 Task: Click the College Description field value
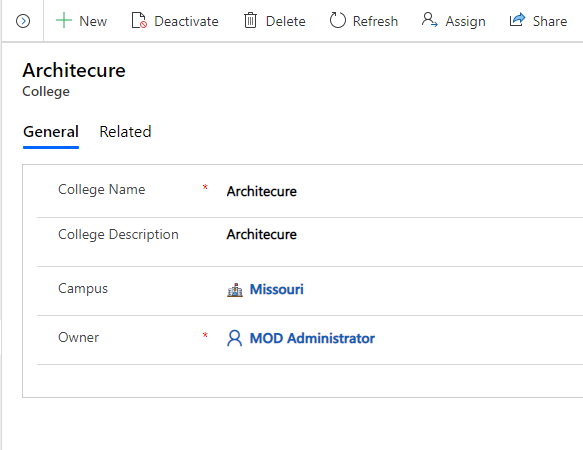(262, 234)
